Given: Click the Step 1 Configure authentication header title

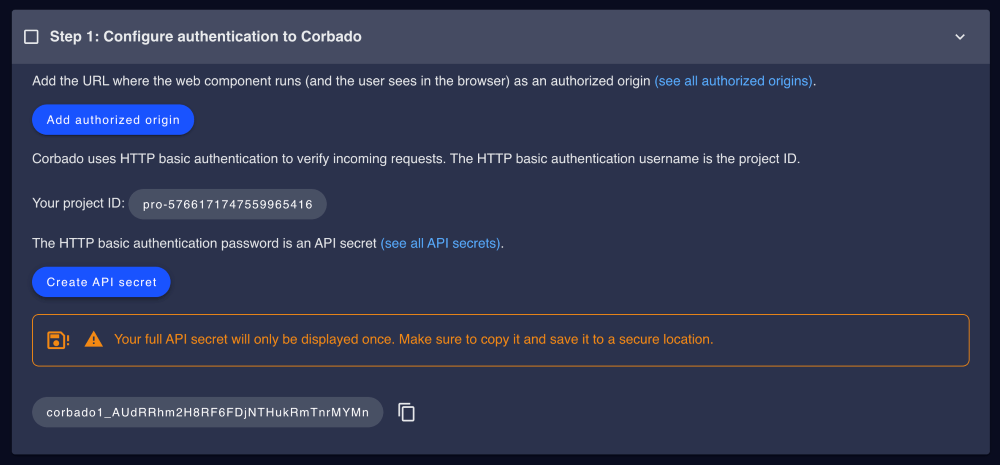Looking at the screenshot, I should [206, 37].
